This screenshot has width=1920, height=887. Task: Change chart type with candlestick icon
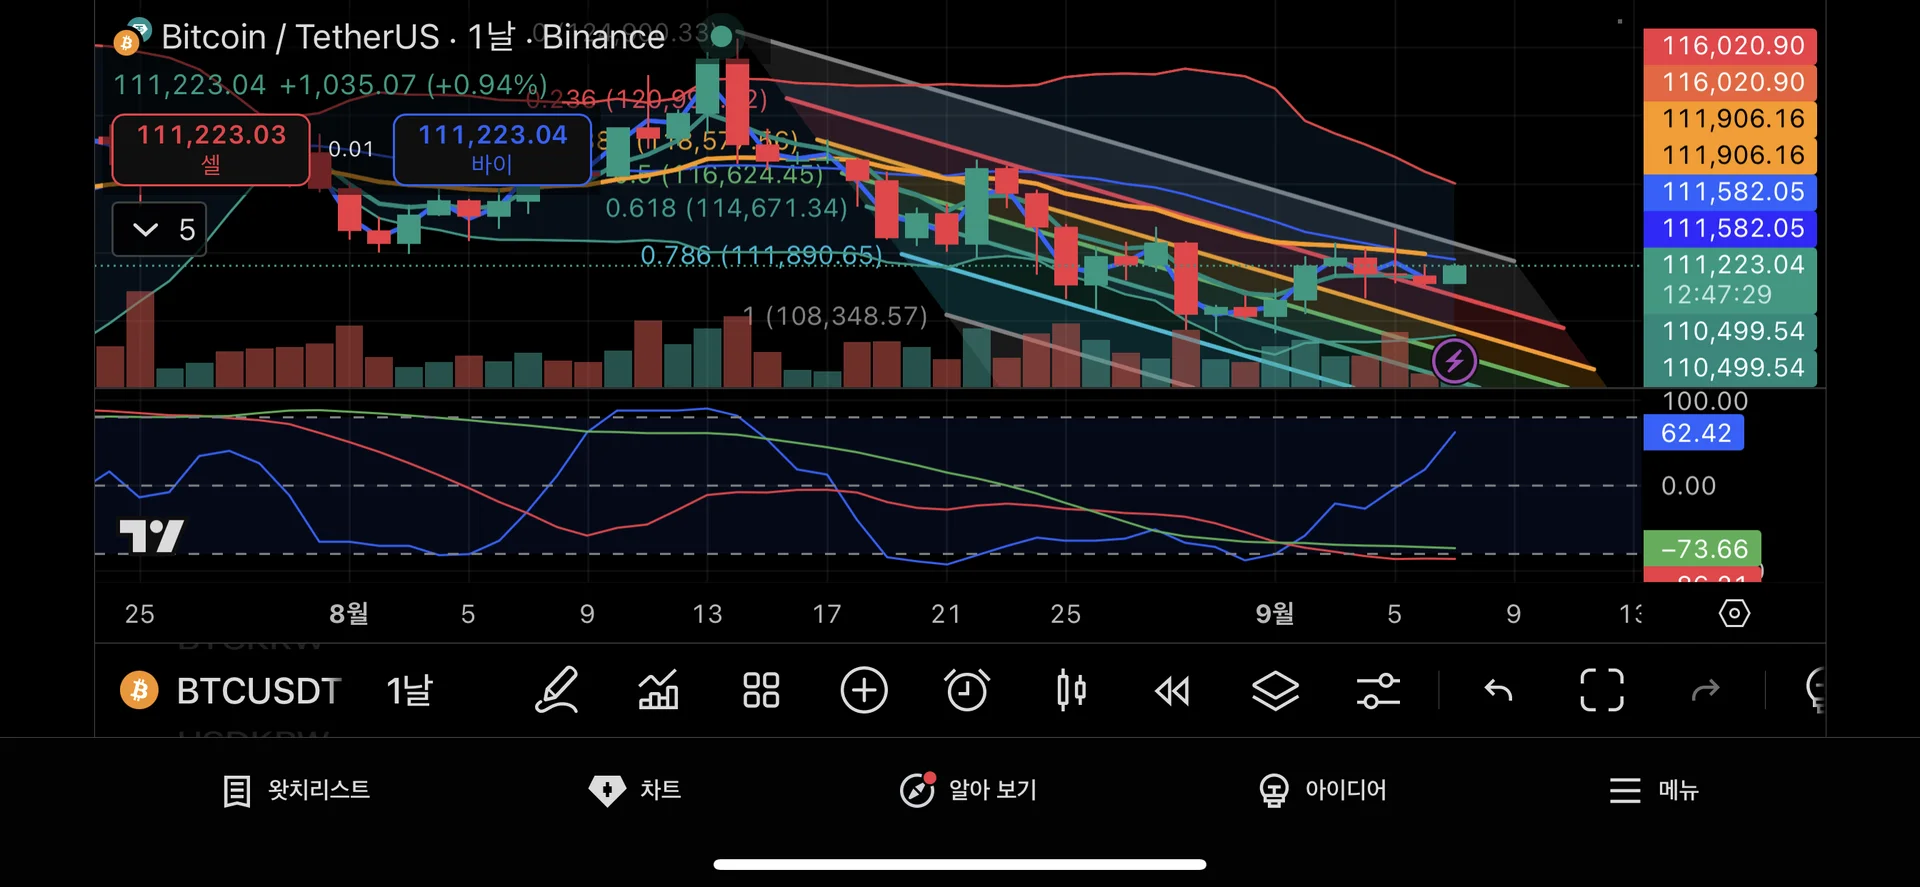pos(1071,690)
